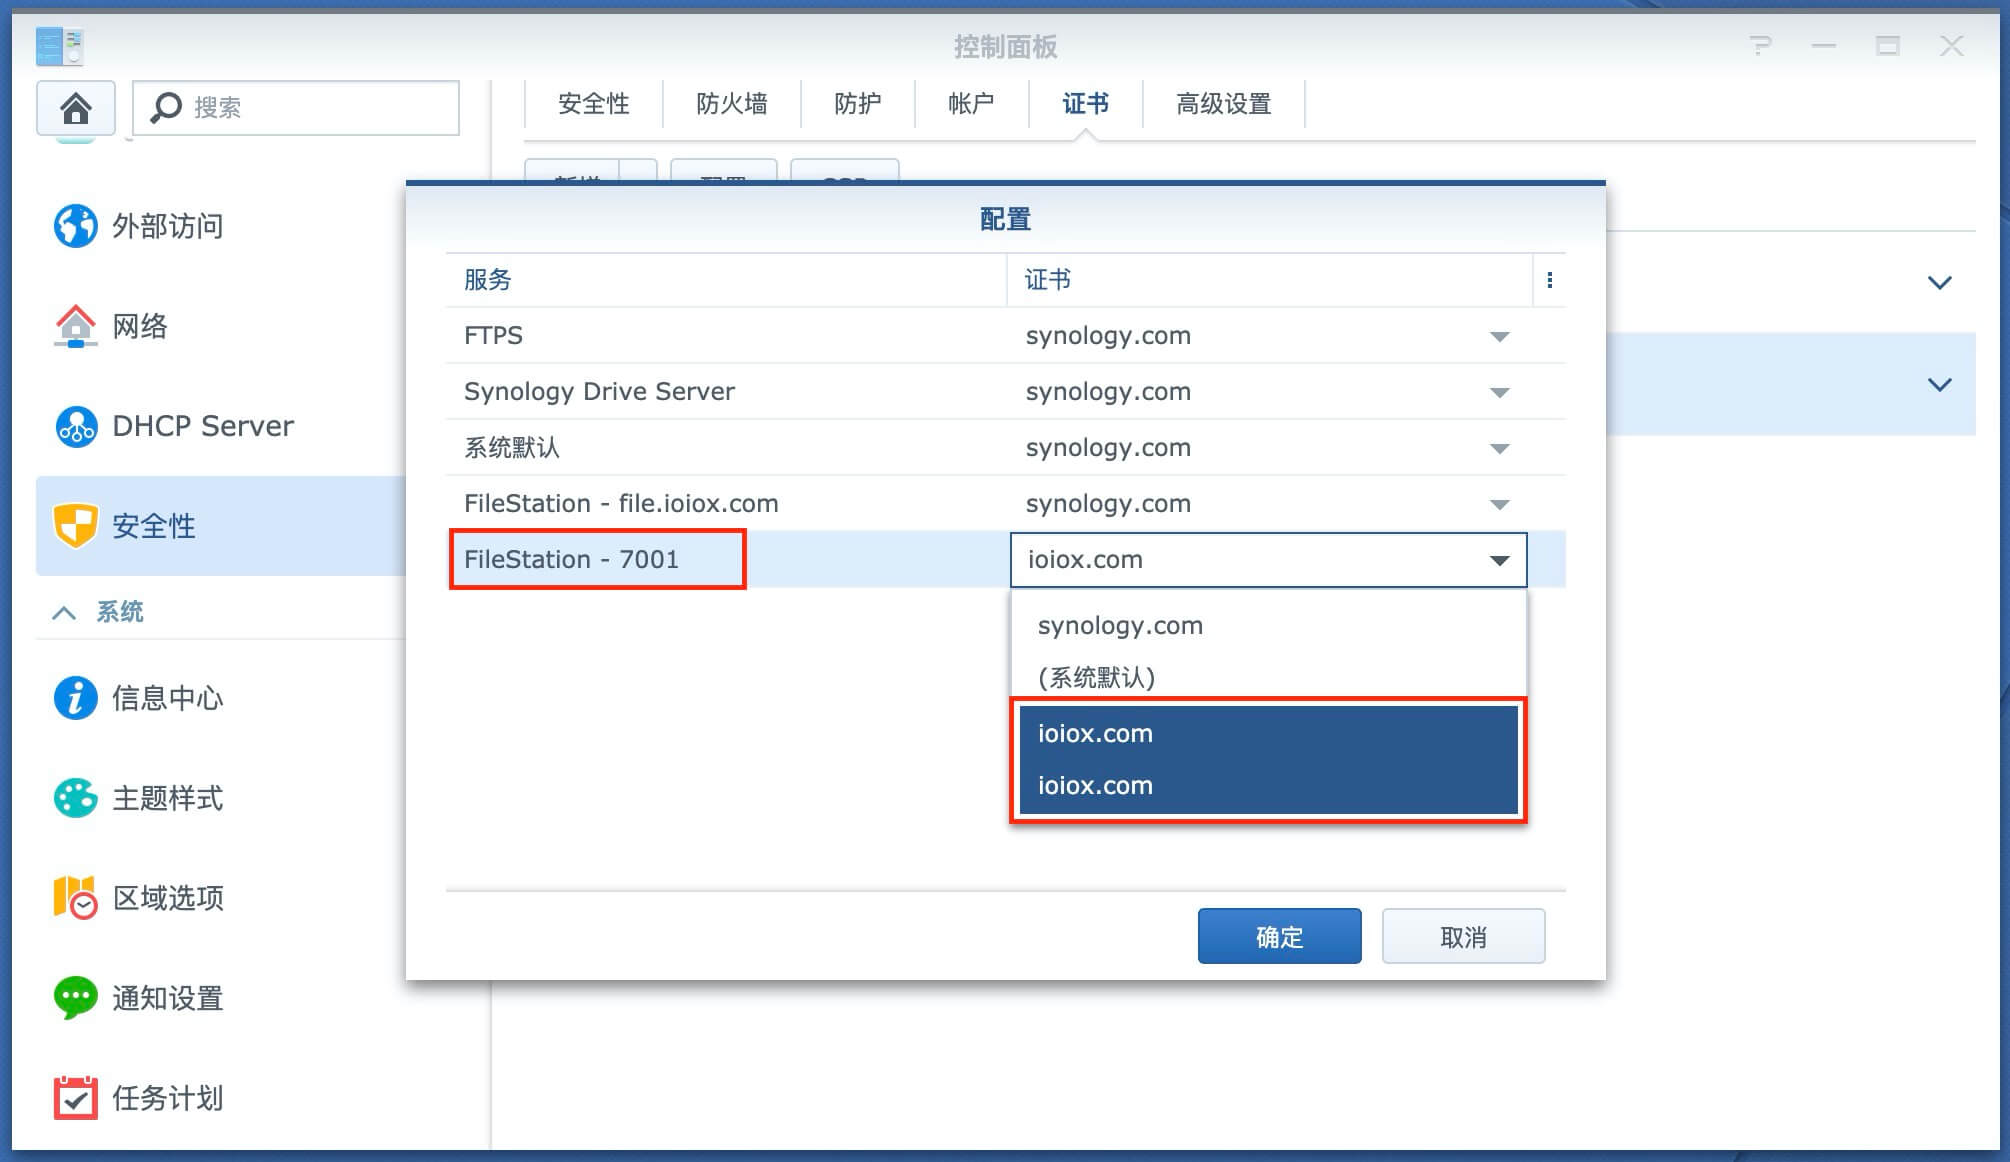Open Regional Options (区域选项) icon
Viewport: 2010px width, 1162px height.
pyautogui.click(x=75, y=898)
